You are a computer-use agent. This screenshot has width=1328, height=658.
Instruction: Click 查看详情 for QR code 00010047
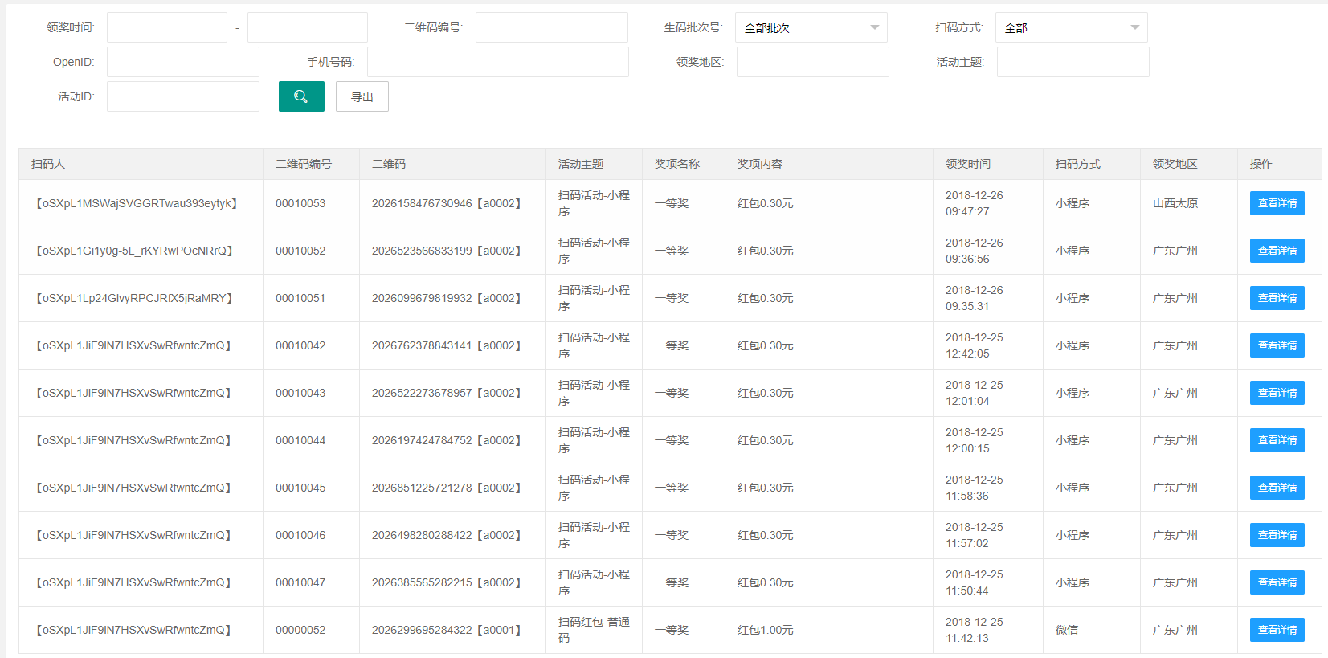(1277, 582)
